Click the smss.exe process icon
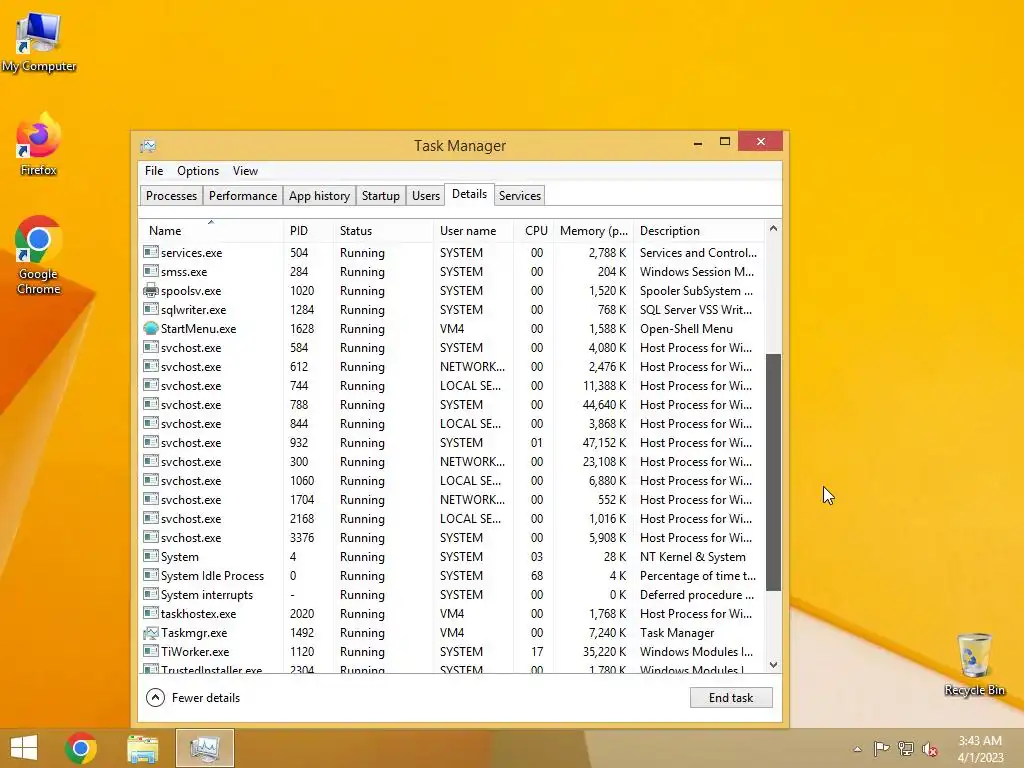Viewport: 1024px width, 768px height. 151,271
